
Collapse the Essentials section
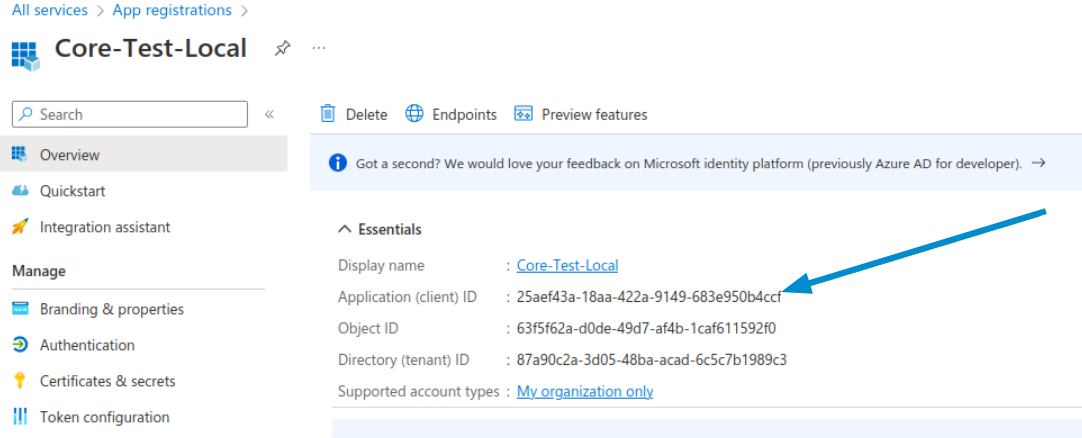pos(344,230)
